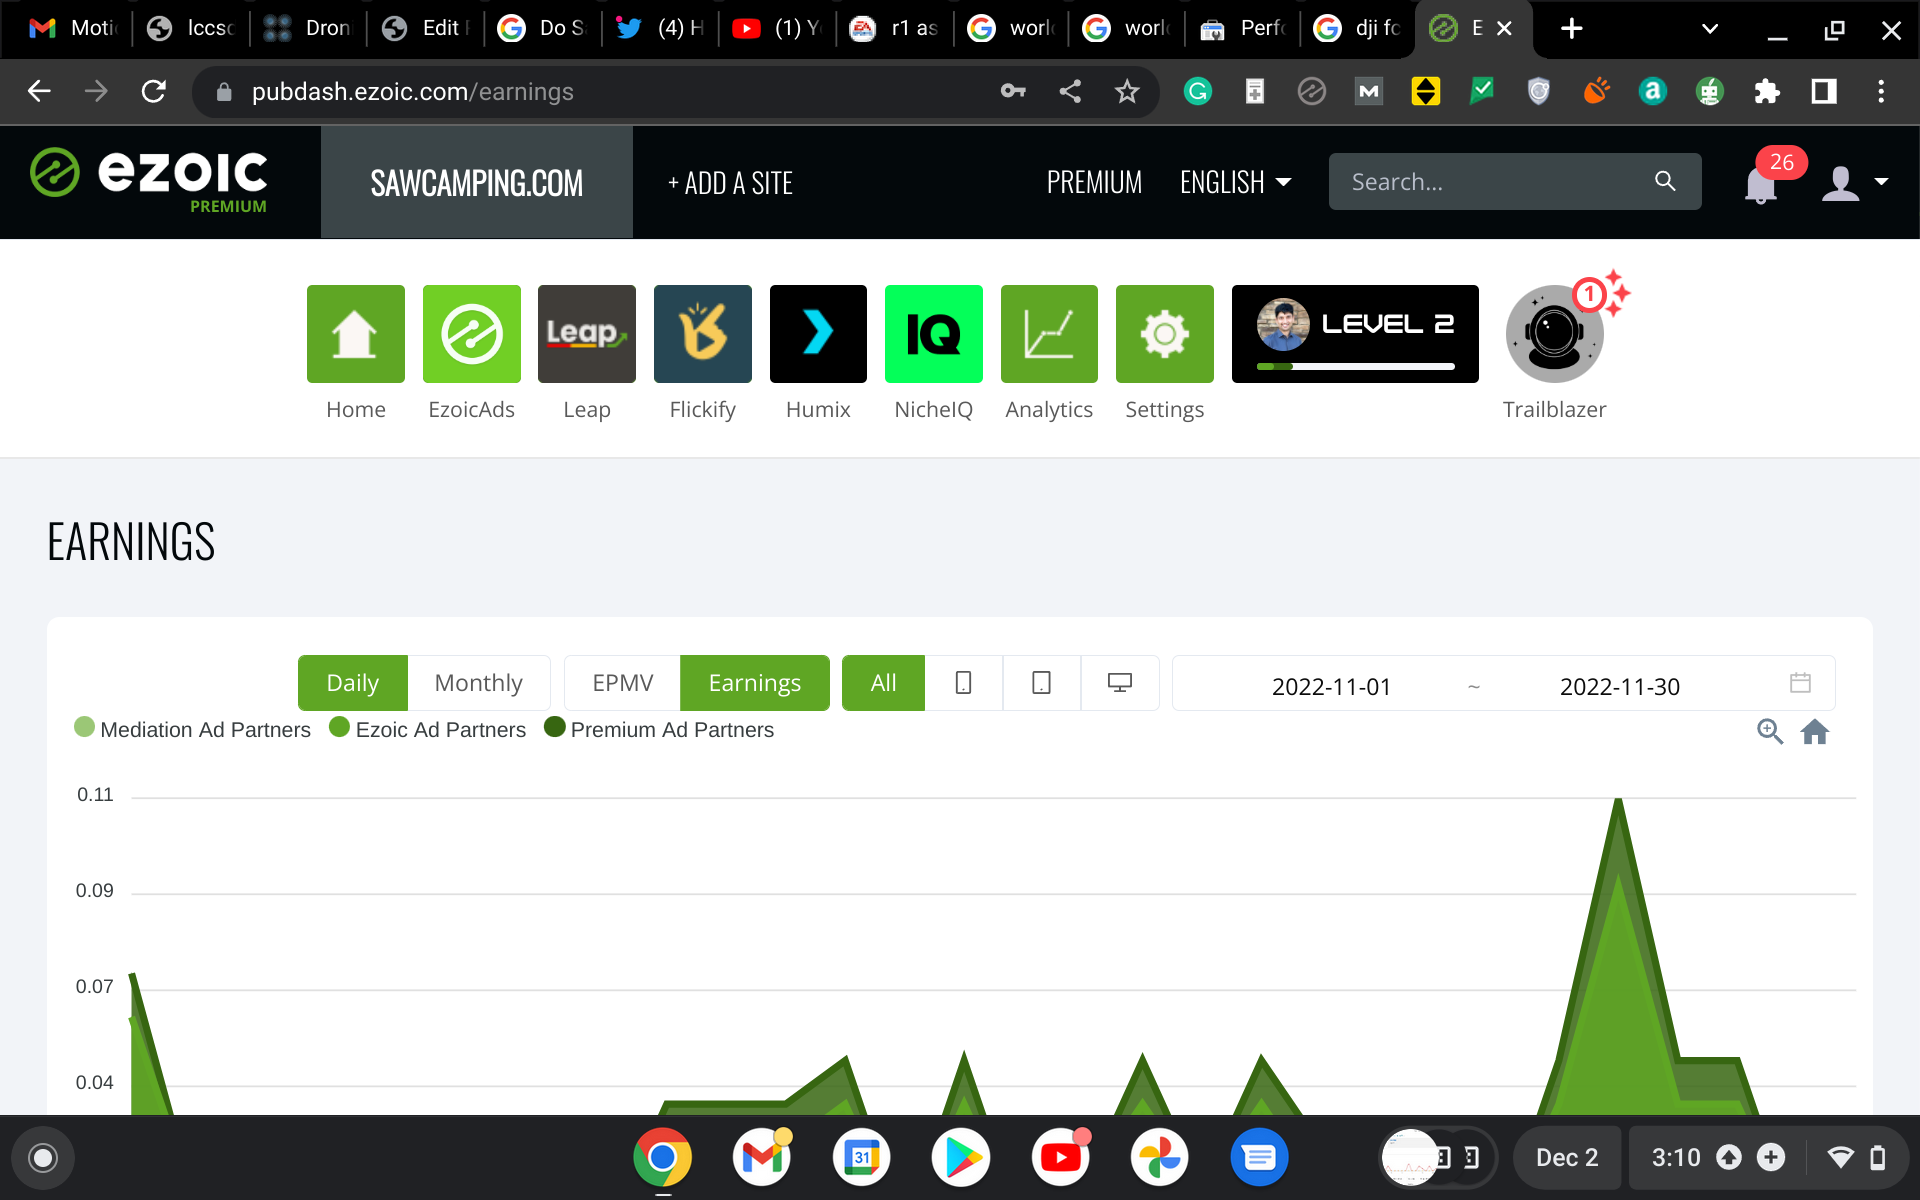
Task: Open the Settings gear icon
Action: [1164, 334]
